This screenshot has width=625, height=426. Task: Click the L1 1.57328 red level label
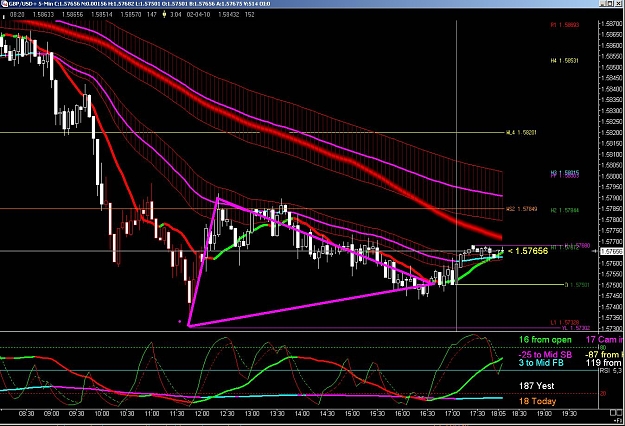click(x=565, y=322)
